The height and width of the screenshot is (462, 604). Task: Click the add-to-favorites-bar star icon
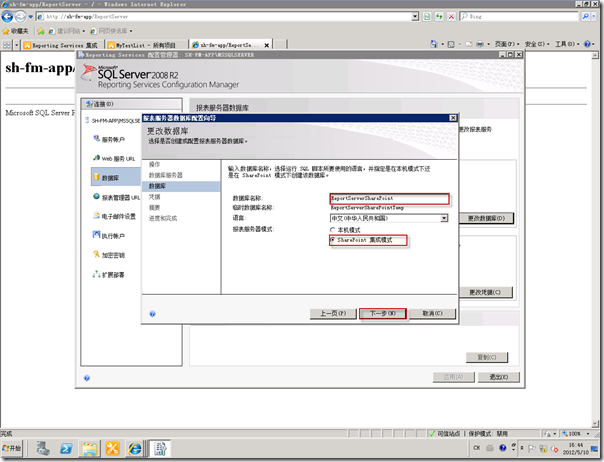(41, 31)
